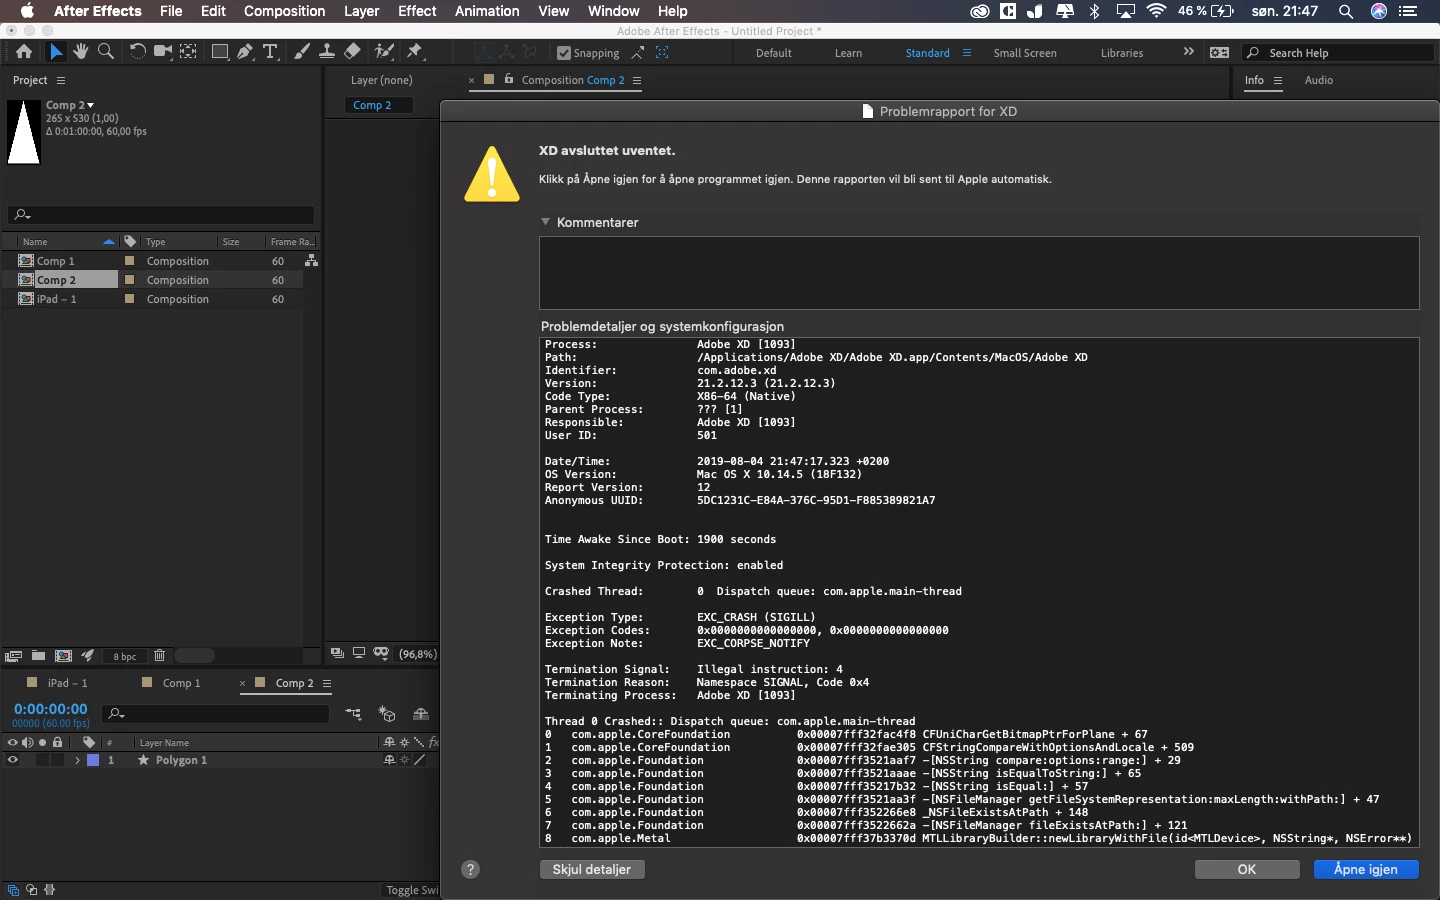Open Composition Mini-Flowchart in timeline
Image resolution: width=1440 pixels, height=900 pixels.
coord(354,714)
